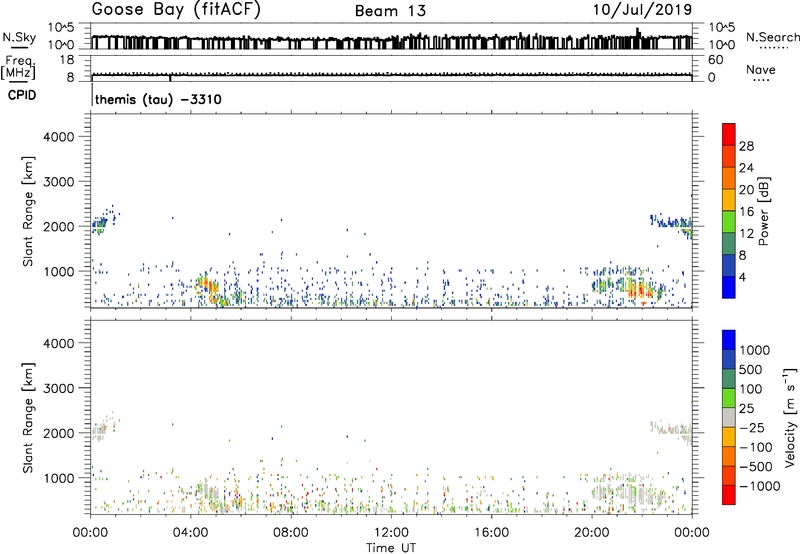Click the 'Freq. [MHz]' axis label
The width and height of the screenshot is (800, 554).
pos(18,68)
